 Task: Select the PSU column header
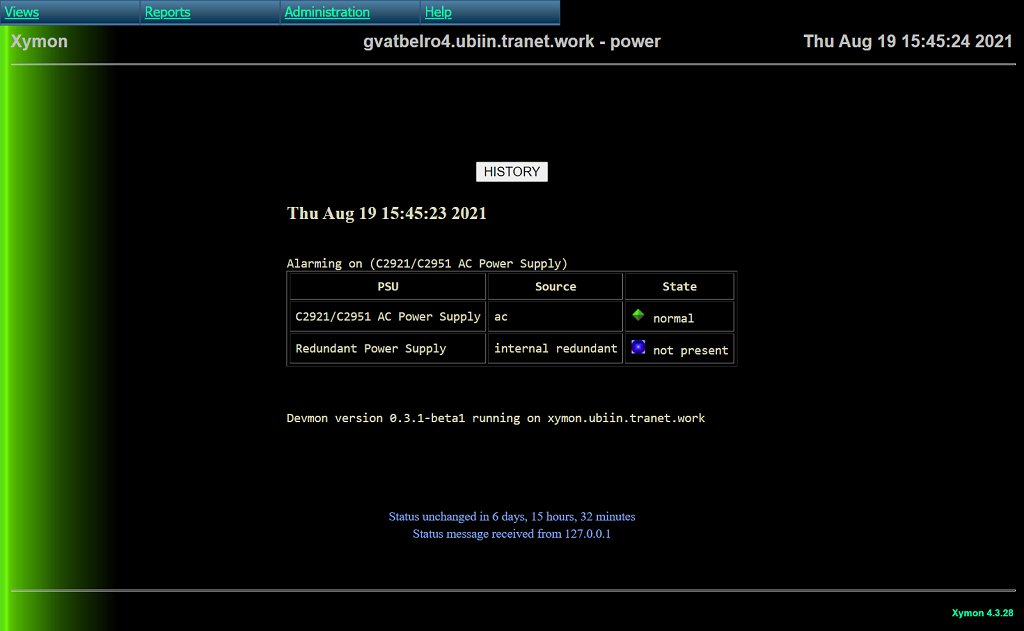(x=388, y=287)
